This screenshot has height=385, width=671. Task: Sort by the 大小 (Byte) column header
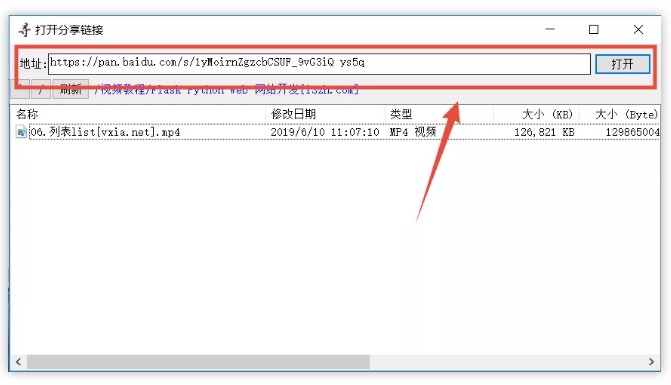click(x=626, y=114)
